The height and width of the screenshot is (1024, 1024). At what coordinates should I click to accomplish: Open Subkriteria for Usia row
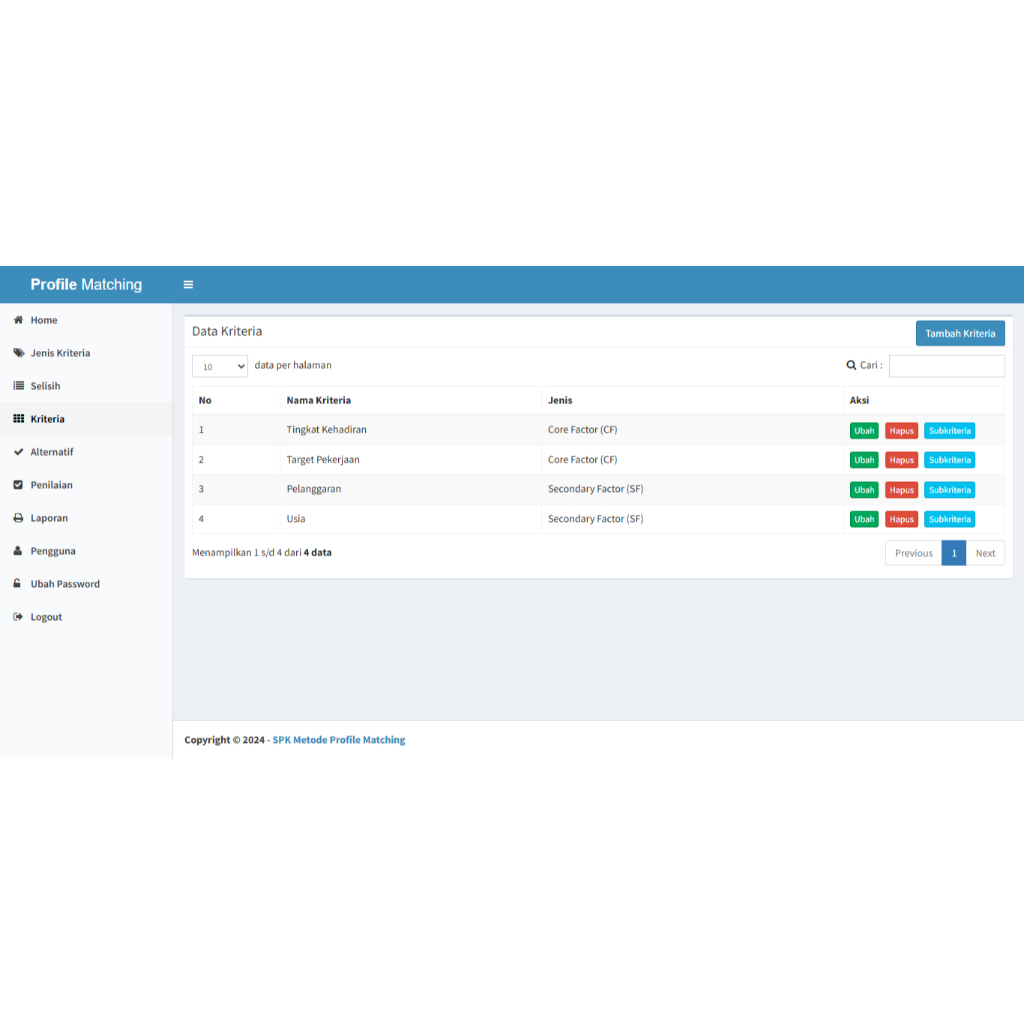click(950, 519)
